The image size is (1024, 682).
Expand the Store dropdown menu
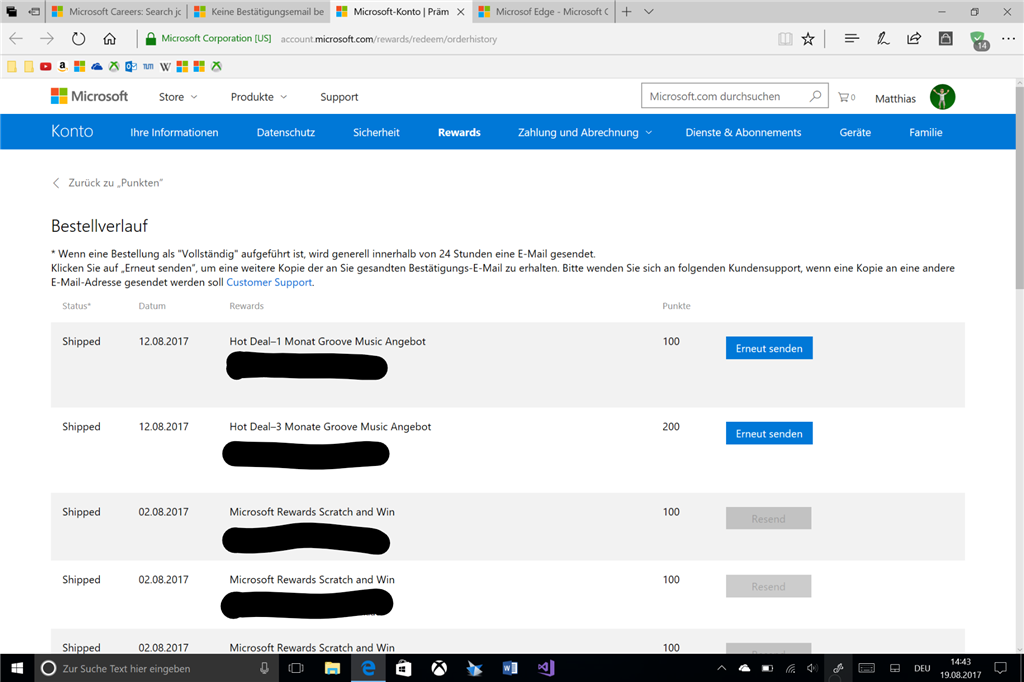[x=178, y=97]
